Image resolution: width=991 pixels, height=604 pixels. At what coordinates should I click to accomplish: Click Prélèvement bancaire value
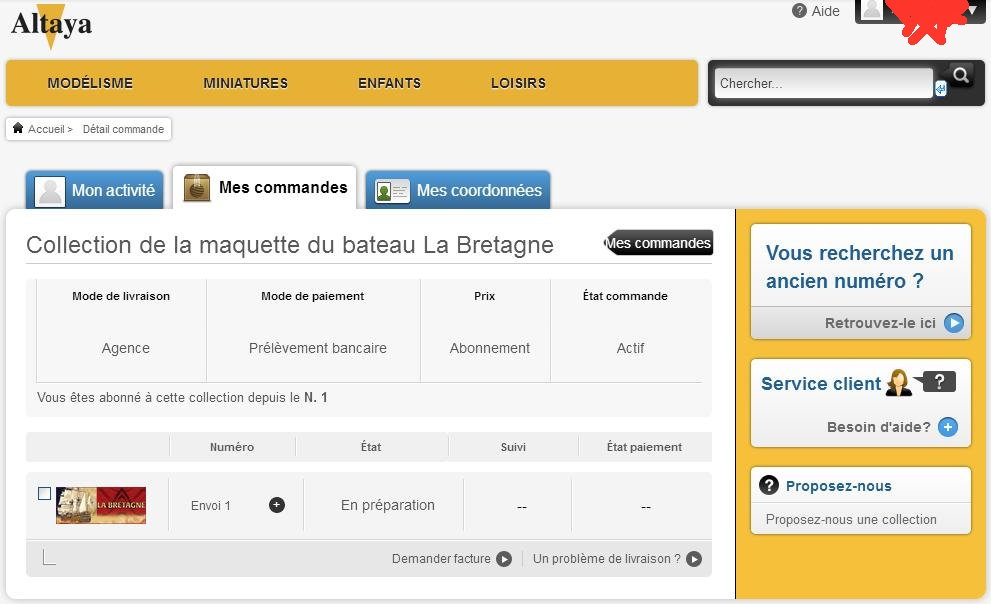pyautogui.click(x=317, y=348)
